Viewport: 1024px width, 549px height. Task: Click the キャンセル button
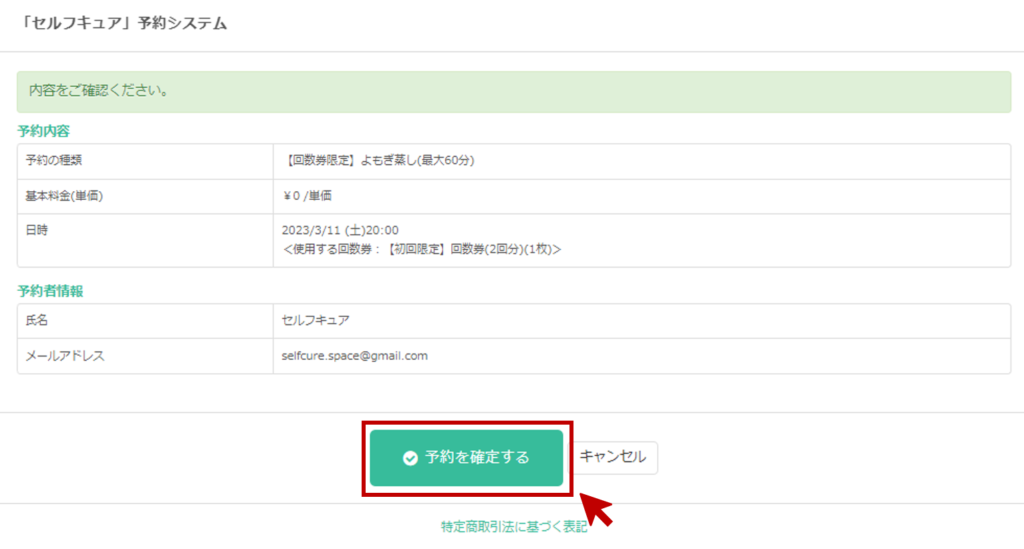613,457
